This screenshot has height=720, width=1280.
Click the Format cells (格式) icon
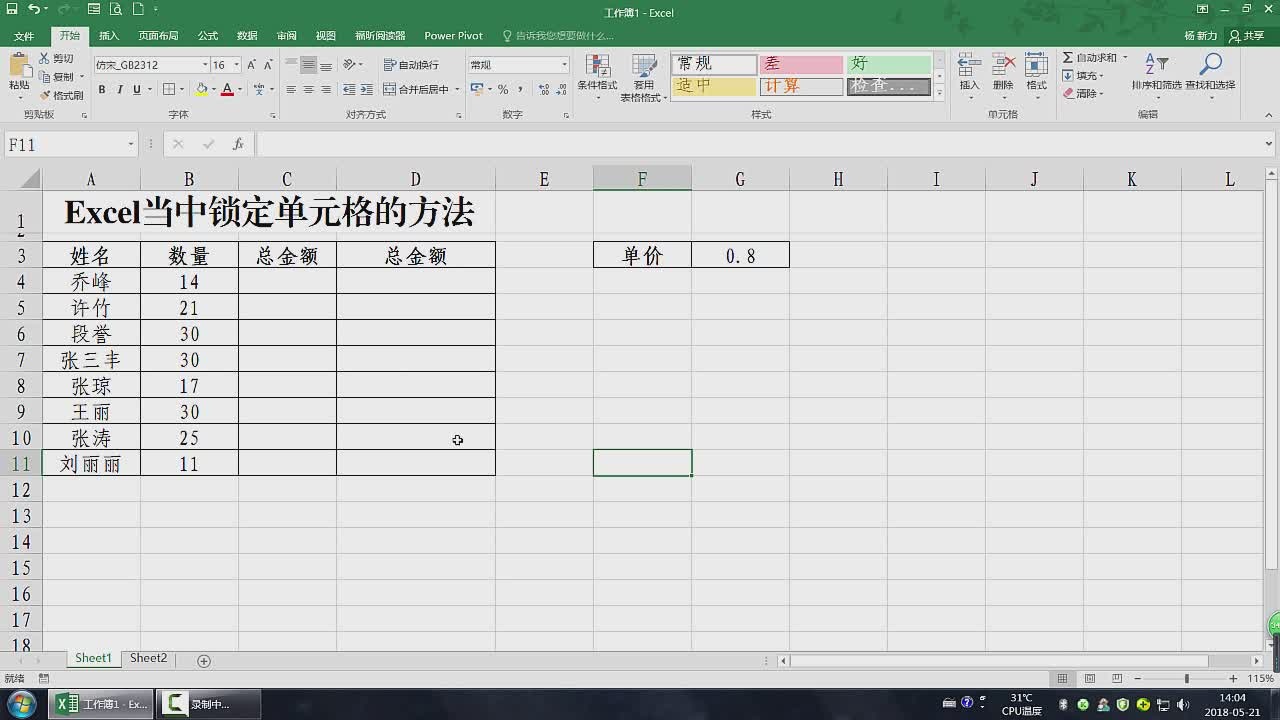tap(1036, 65)
